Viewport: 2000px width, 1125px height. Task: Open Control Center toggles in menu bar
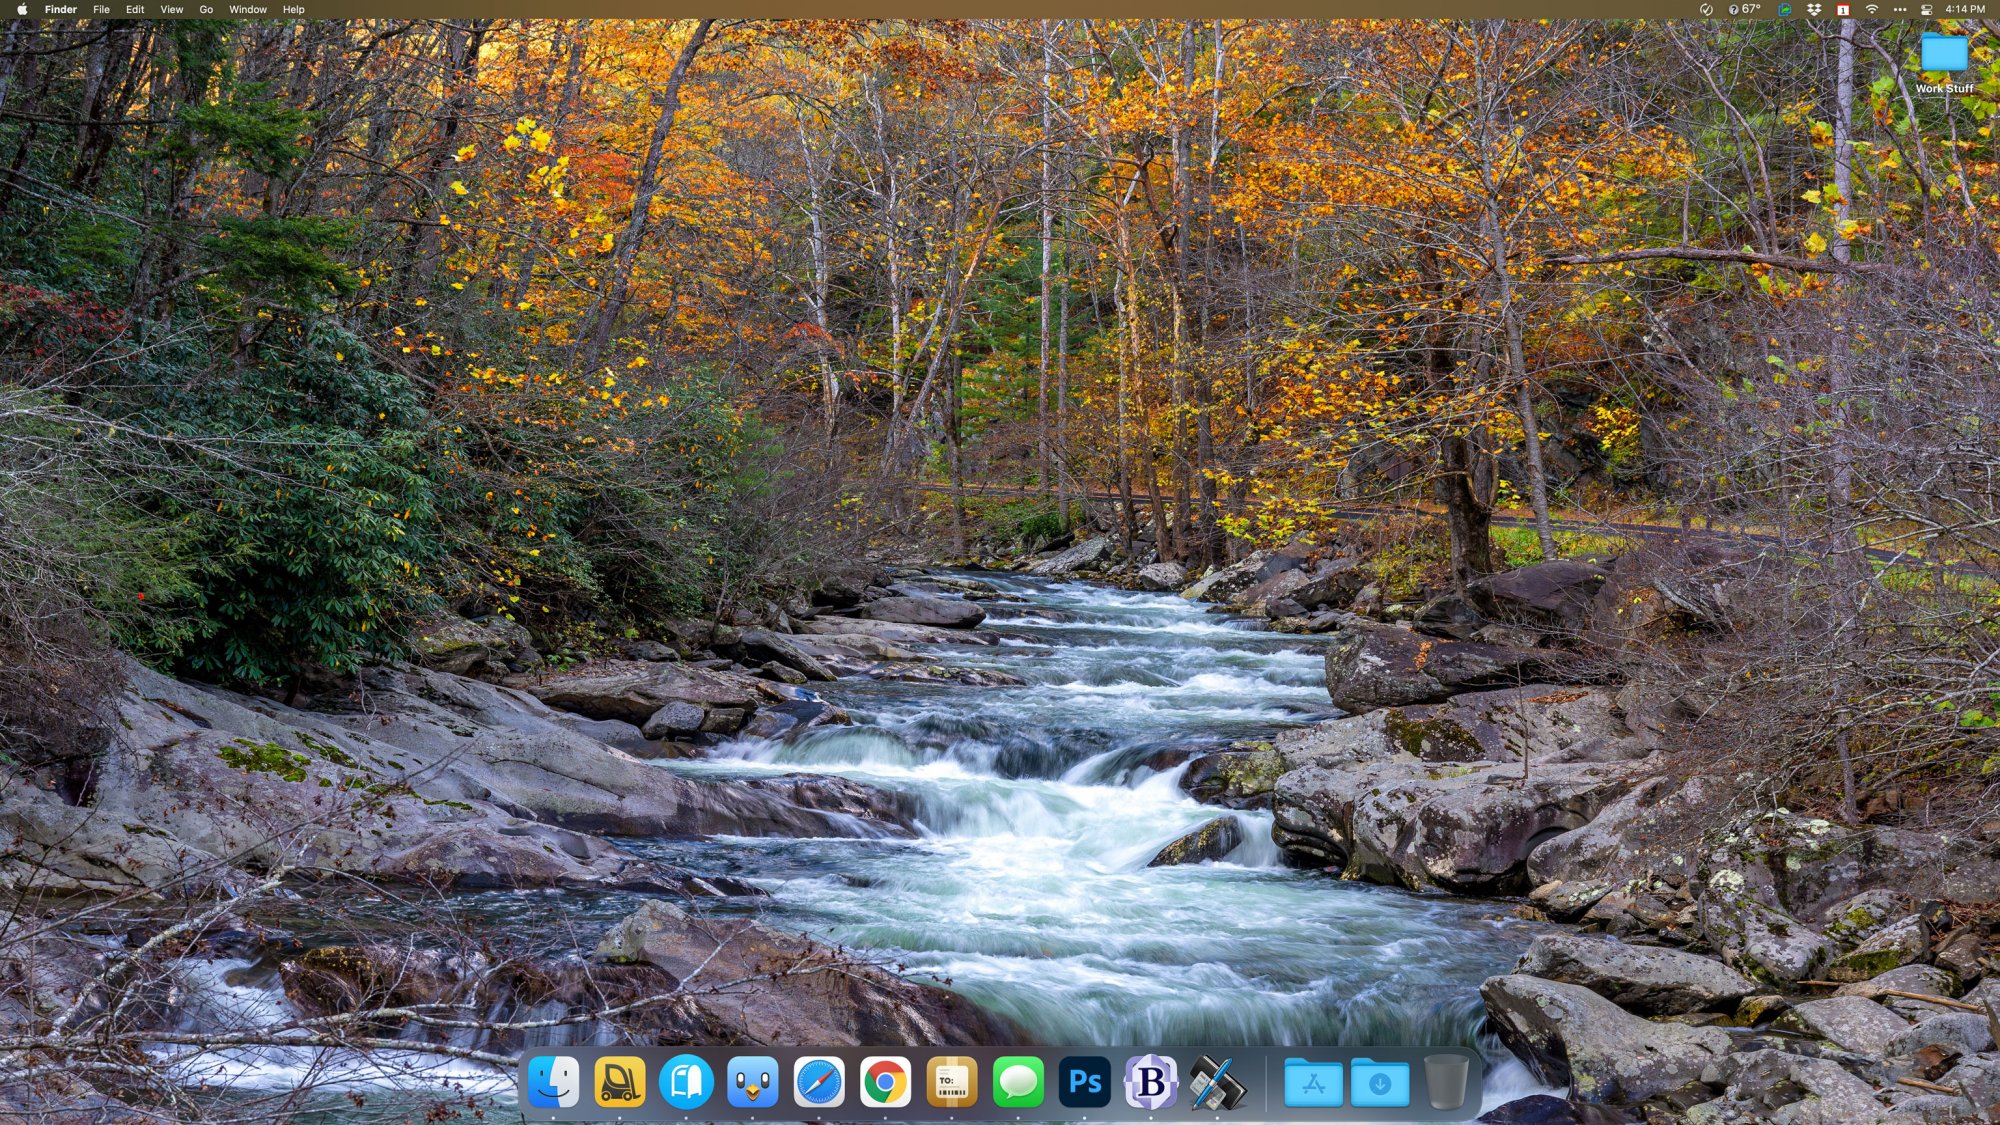click(1926, 10)
